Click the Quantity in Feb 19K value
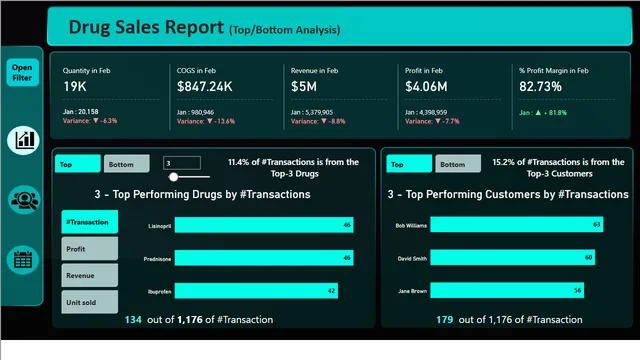The width and height of the screenshot is (640, 360). pos(75,87)
